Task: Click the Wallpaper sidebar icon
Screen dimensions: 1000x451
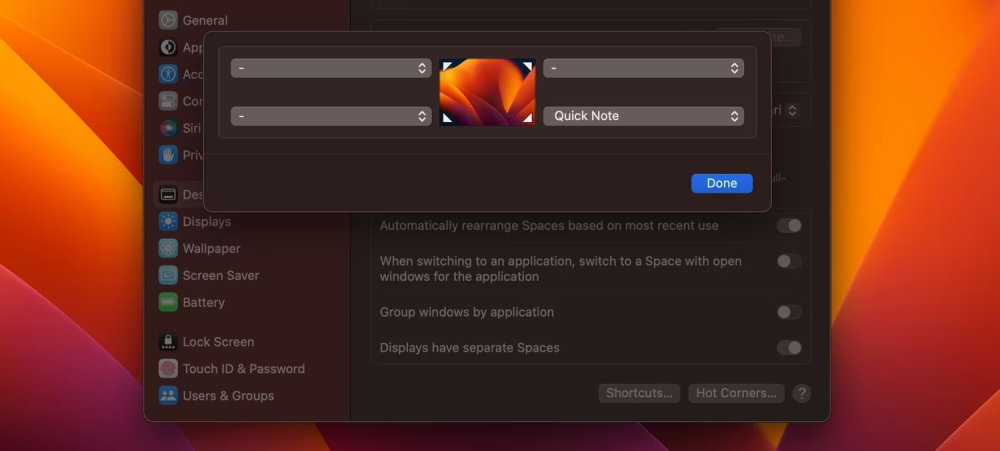Action: (x=168, y=249)
